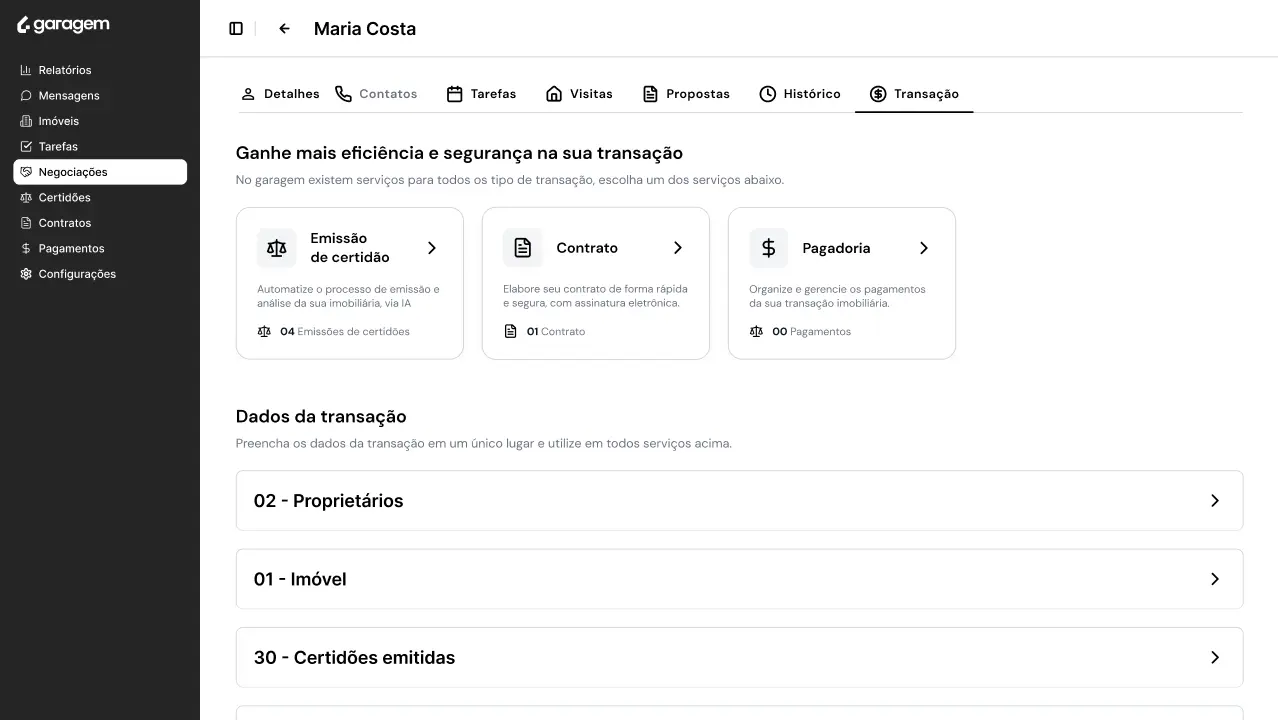Click the 30 - Certidões emitidas row label
The height and width of the screenshot is (720, 1278).
[354, 658]
